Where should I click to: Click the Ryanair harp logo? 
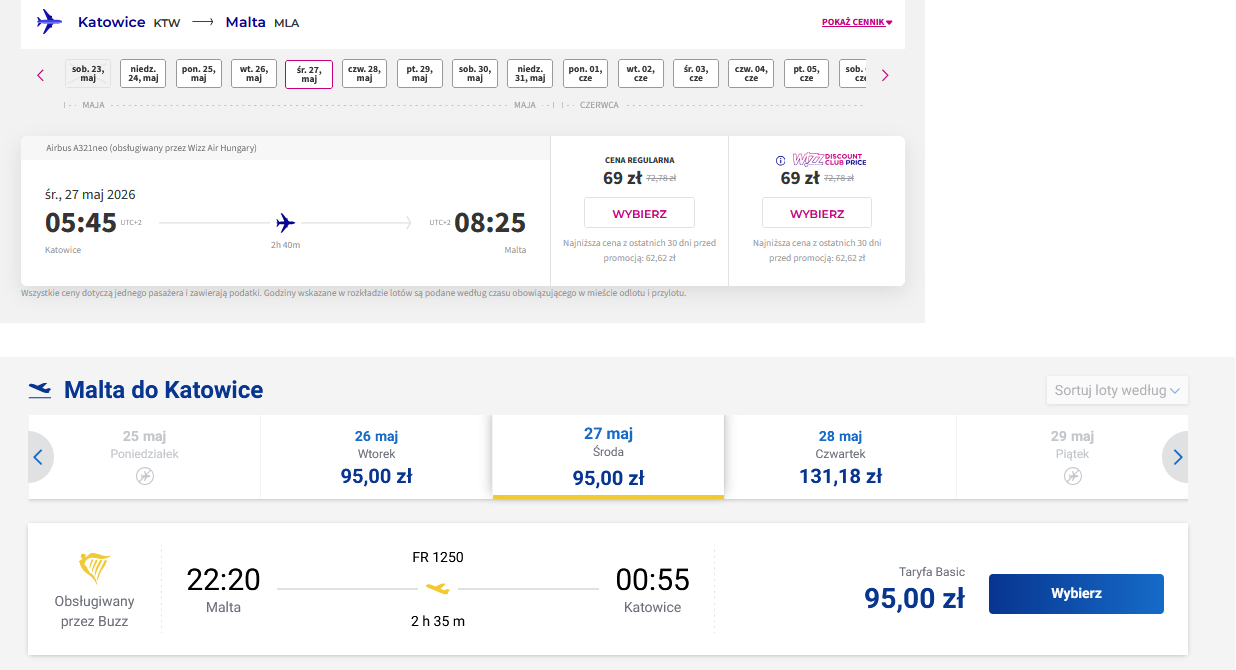click(x=95, y=569)
